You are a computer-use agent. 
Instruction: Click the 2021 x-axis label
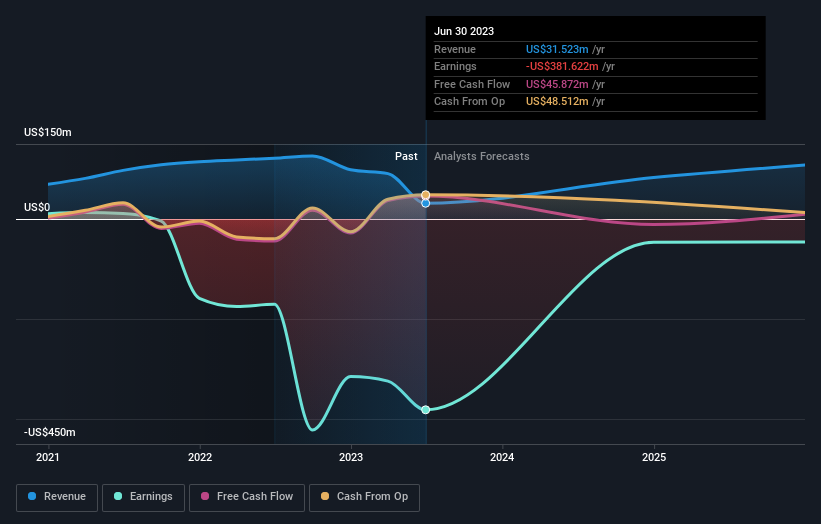click(48, 457)
